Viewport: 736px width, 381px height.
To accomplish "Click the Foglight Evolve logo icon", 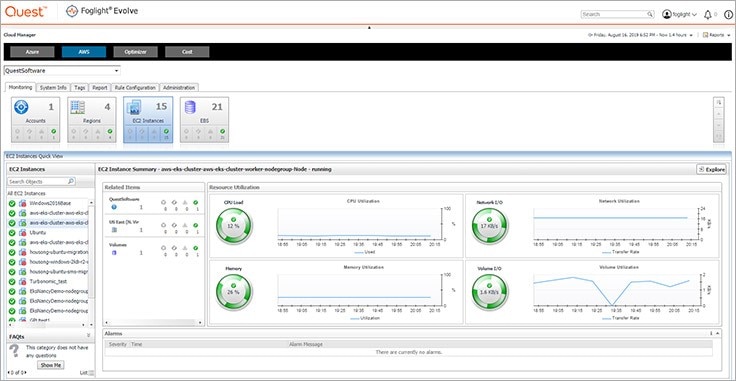I will pyautogui.click(x=72, y=11).
